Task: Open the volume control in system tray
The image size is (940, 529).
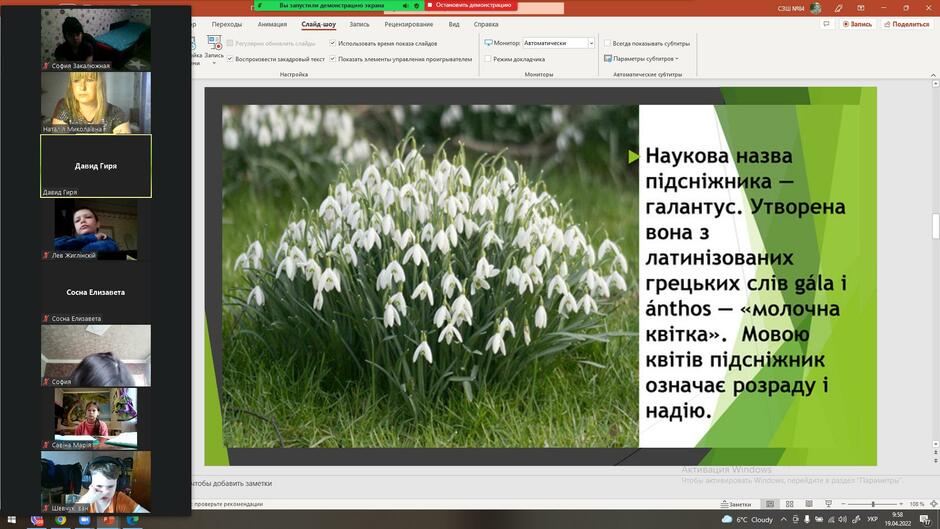Action: (842, 519)
